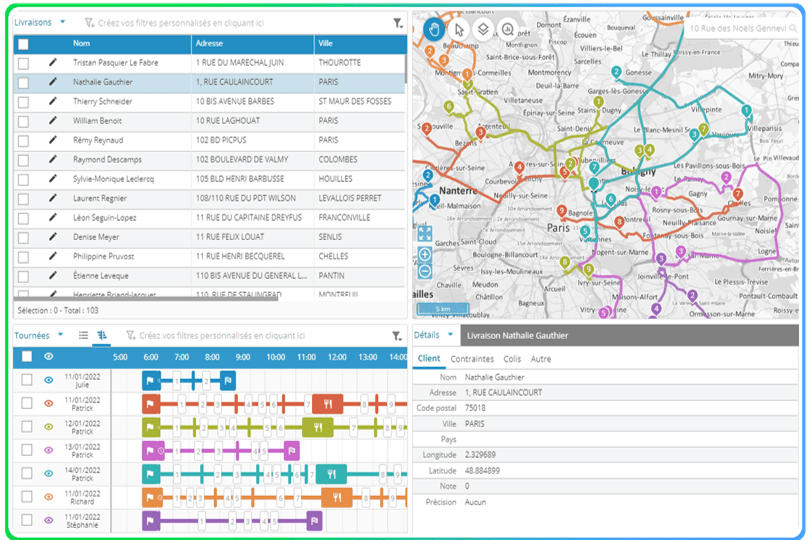Edit William Benoit pencil icon

tap(52, 120)
